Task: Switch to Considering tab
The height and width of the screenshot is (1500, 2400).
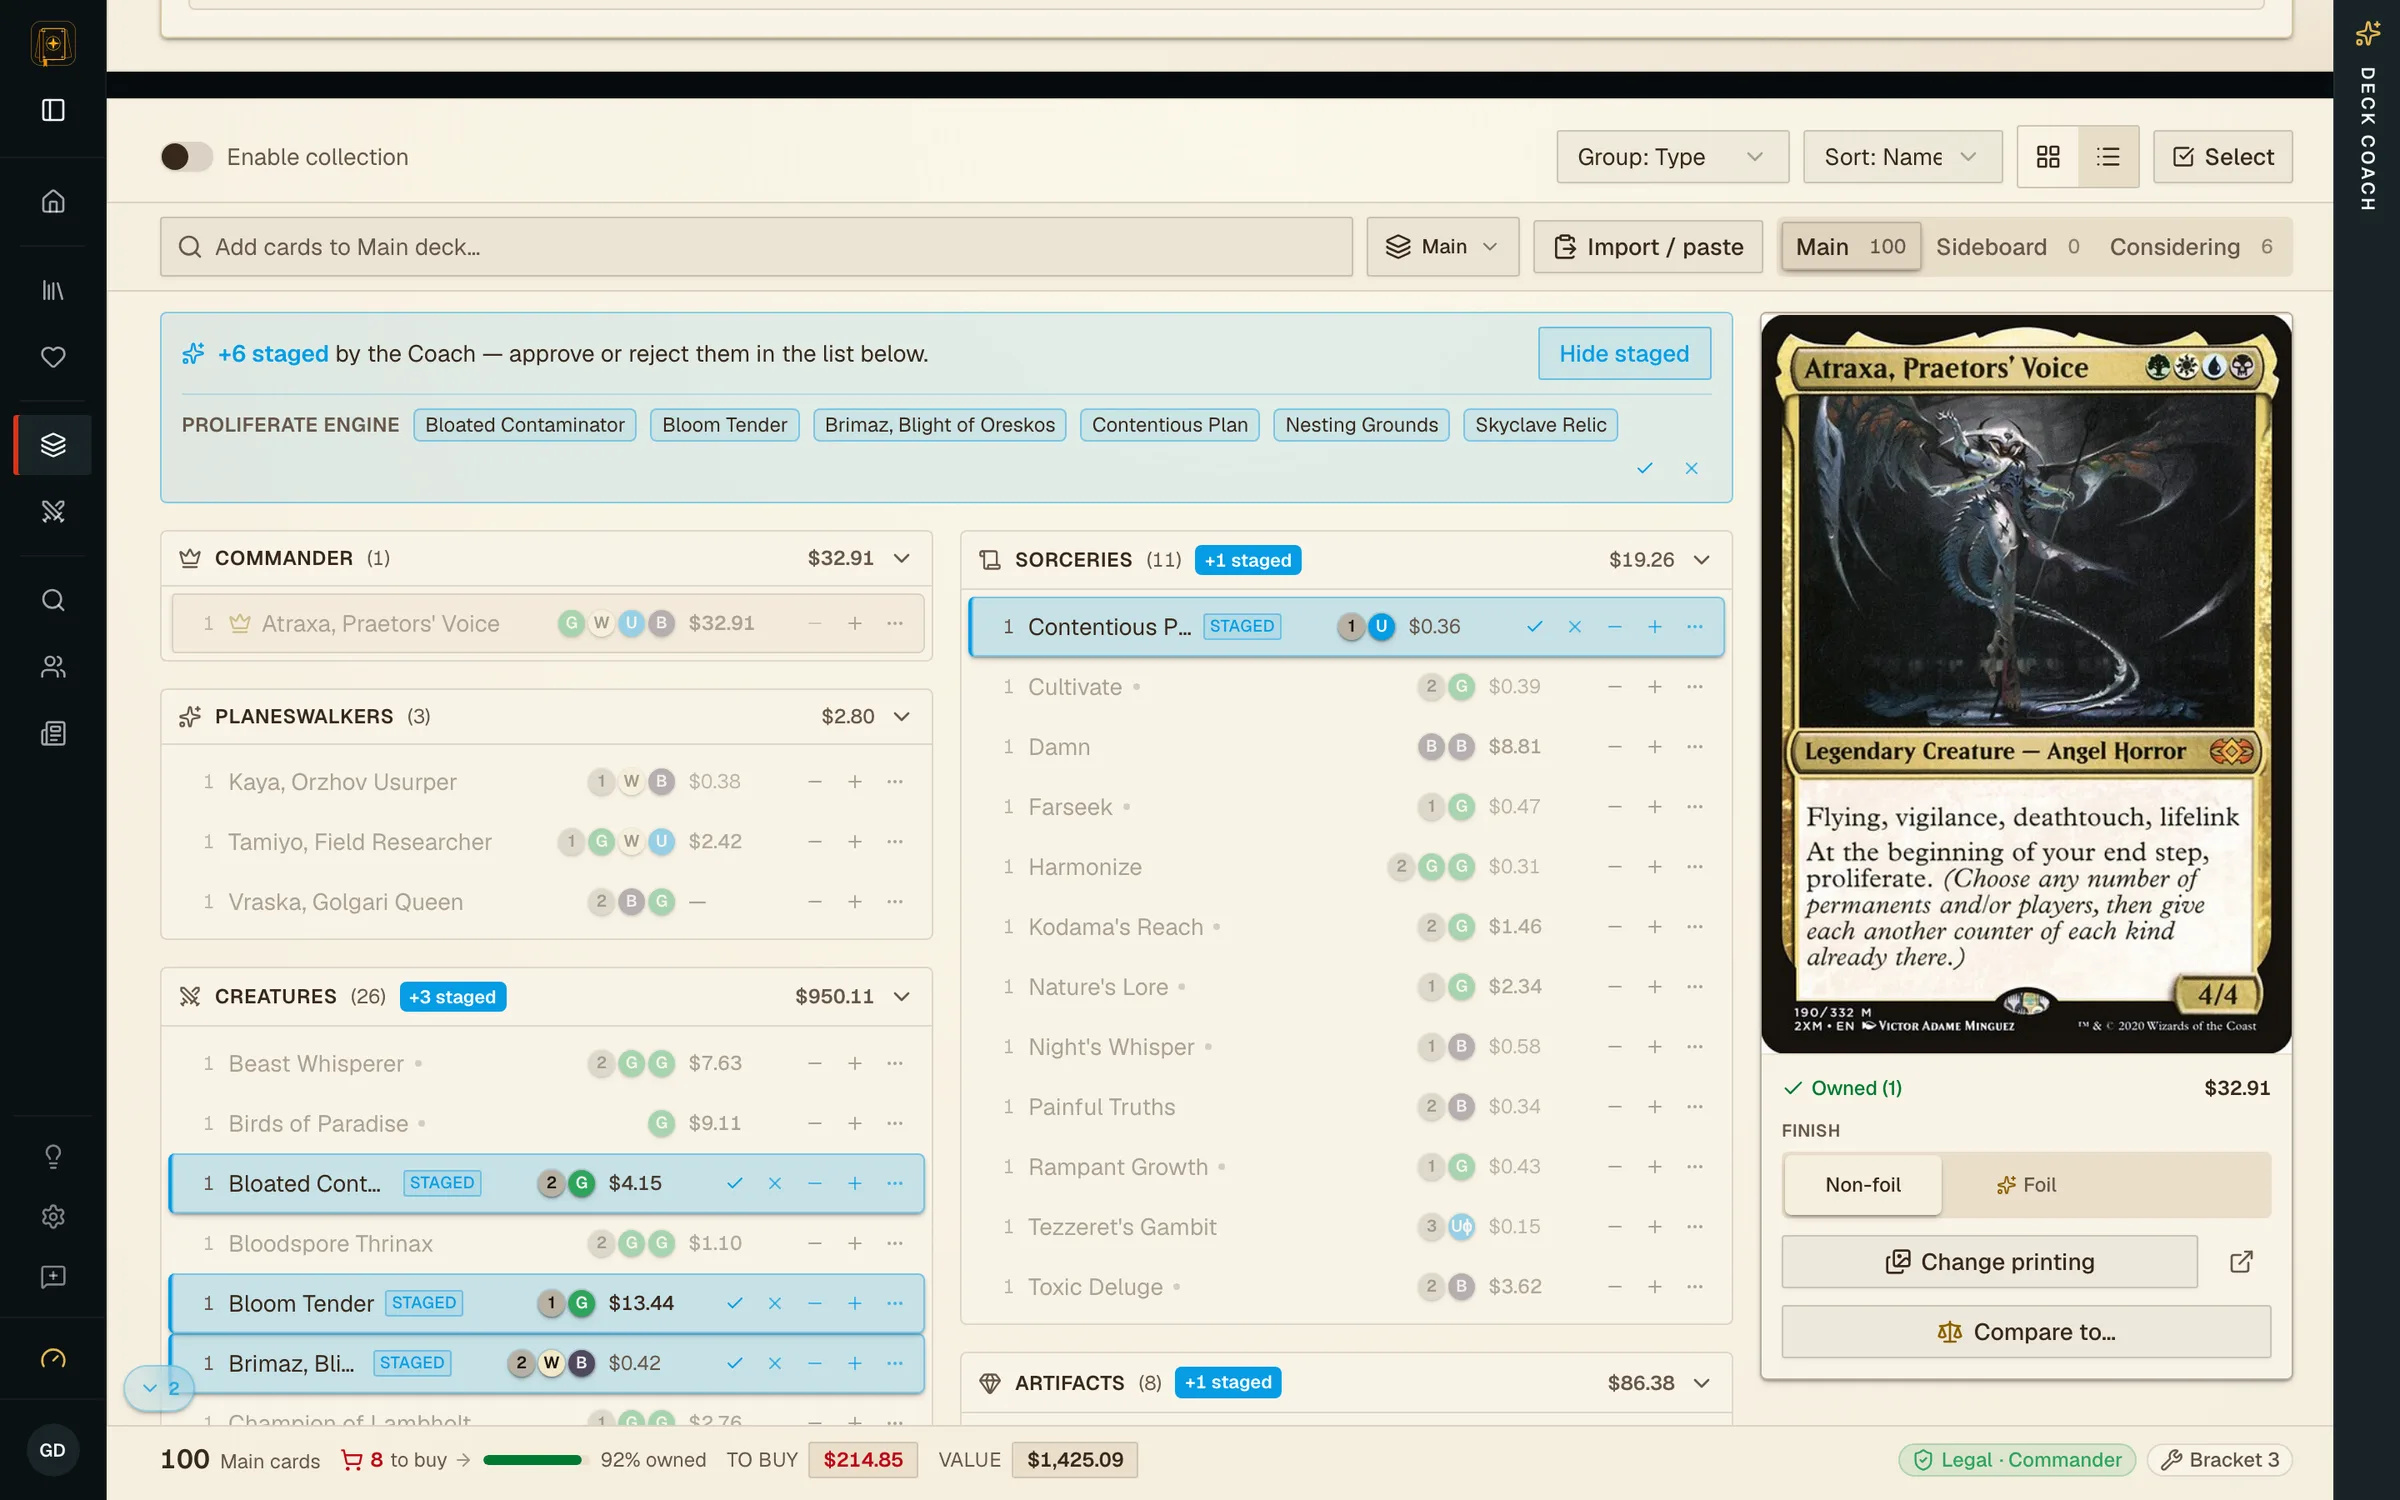Action: (2191, 247)
